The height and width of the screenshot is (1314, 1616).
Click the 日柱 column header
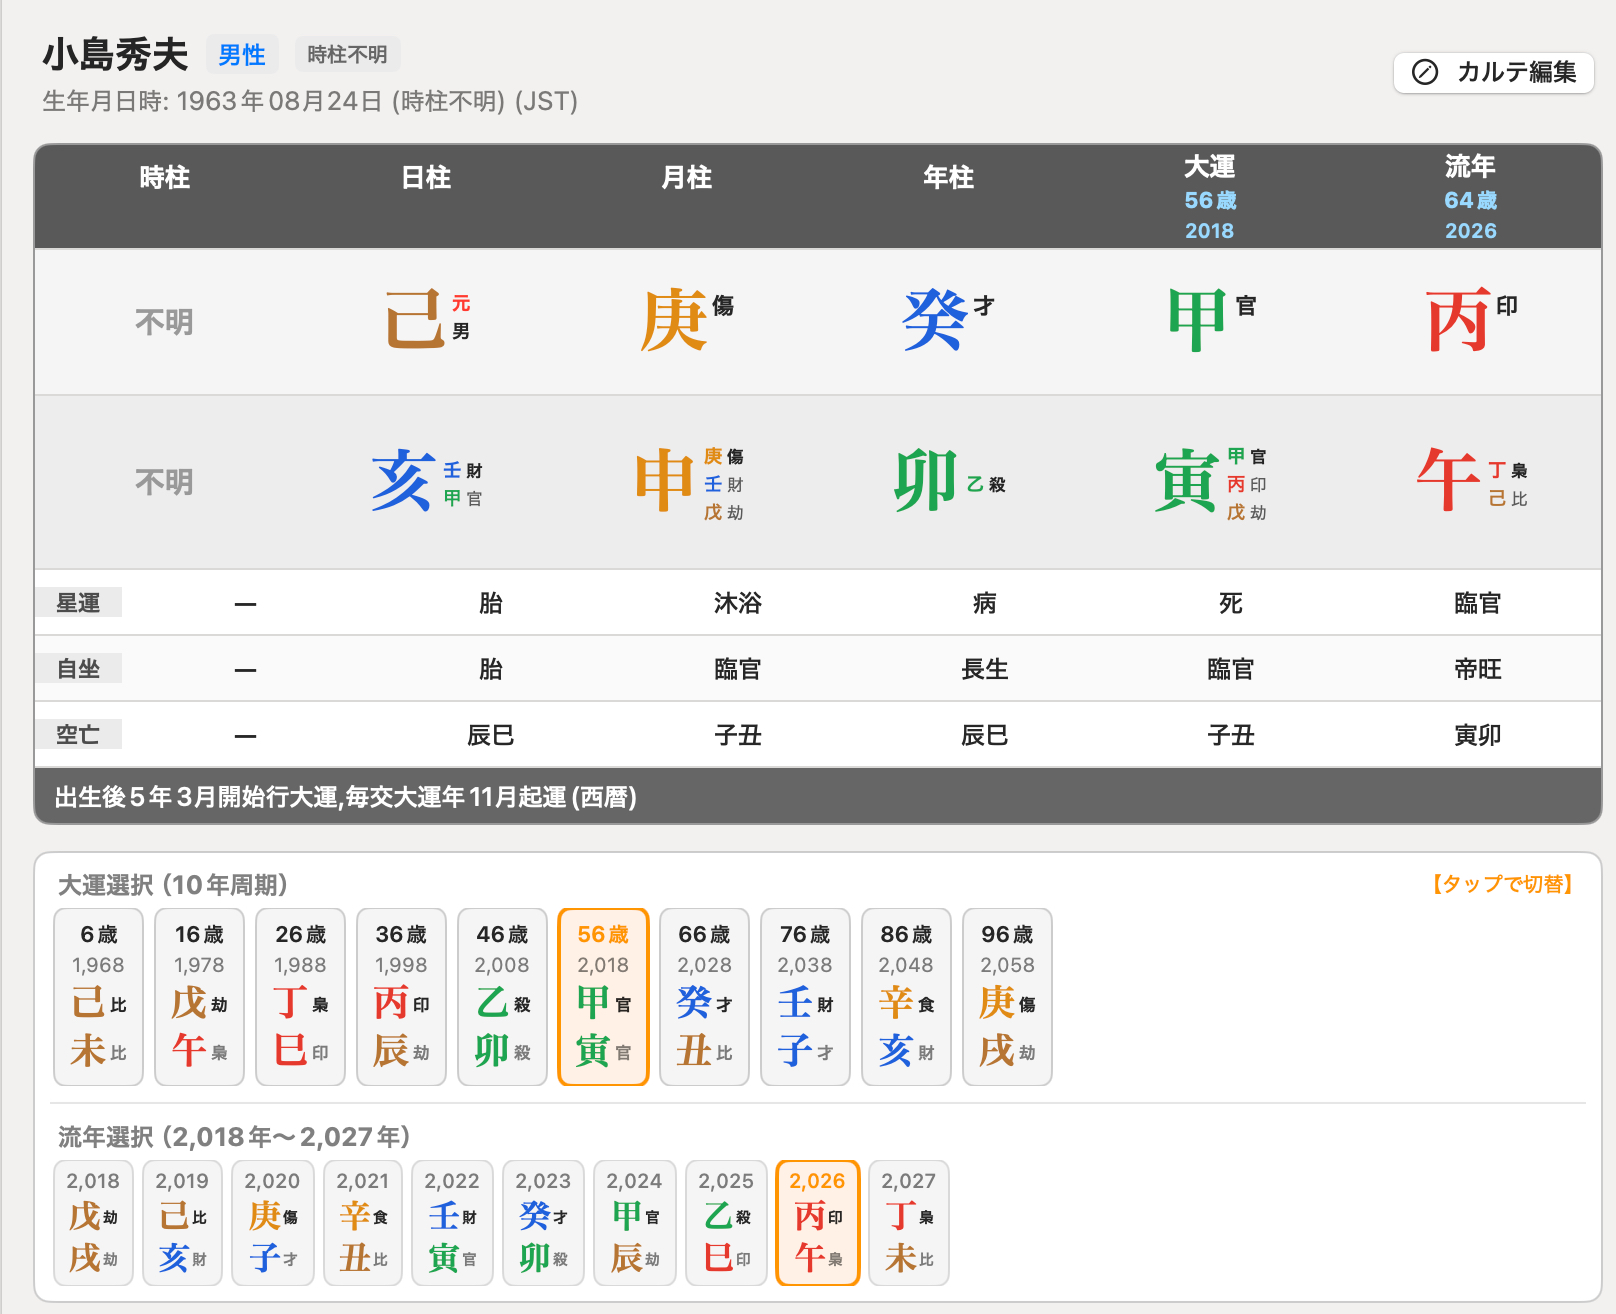tap(426, 178)
